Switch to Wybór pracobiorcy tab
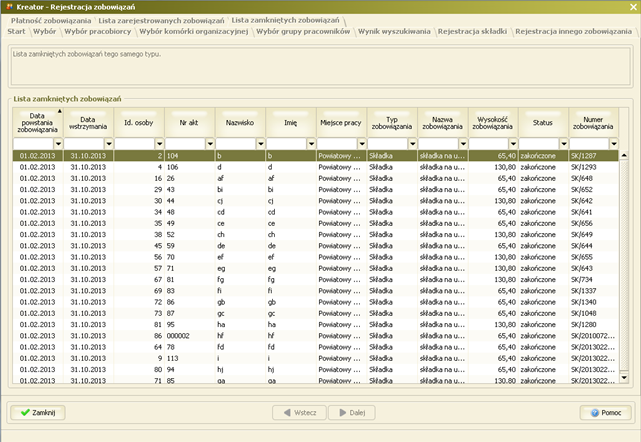Viewport: 641px width, 442px height. tap(98, 31)
